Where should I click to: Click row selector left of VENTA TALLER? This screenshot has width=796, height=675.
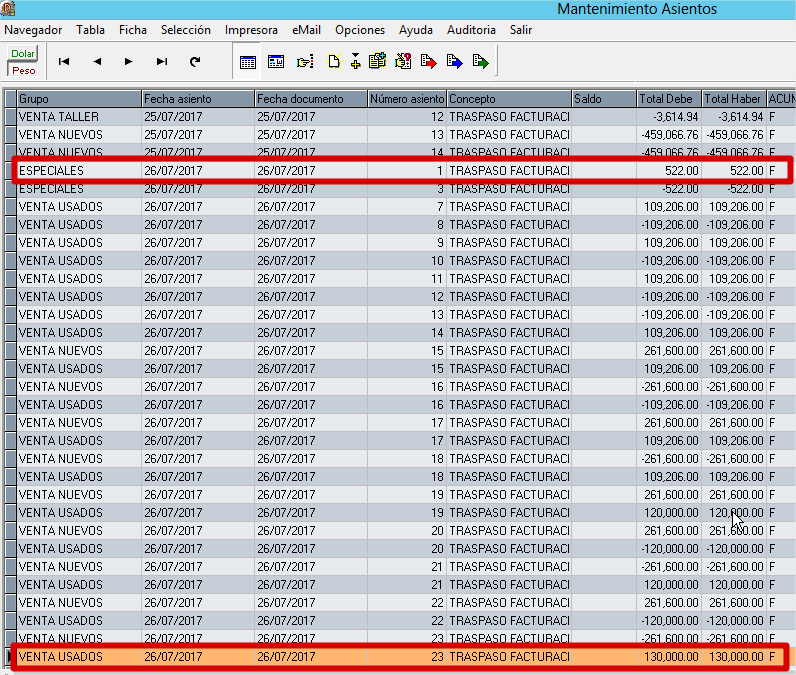(10, 117)
